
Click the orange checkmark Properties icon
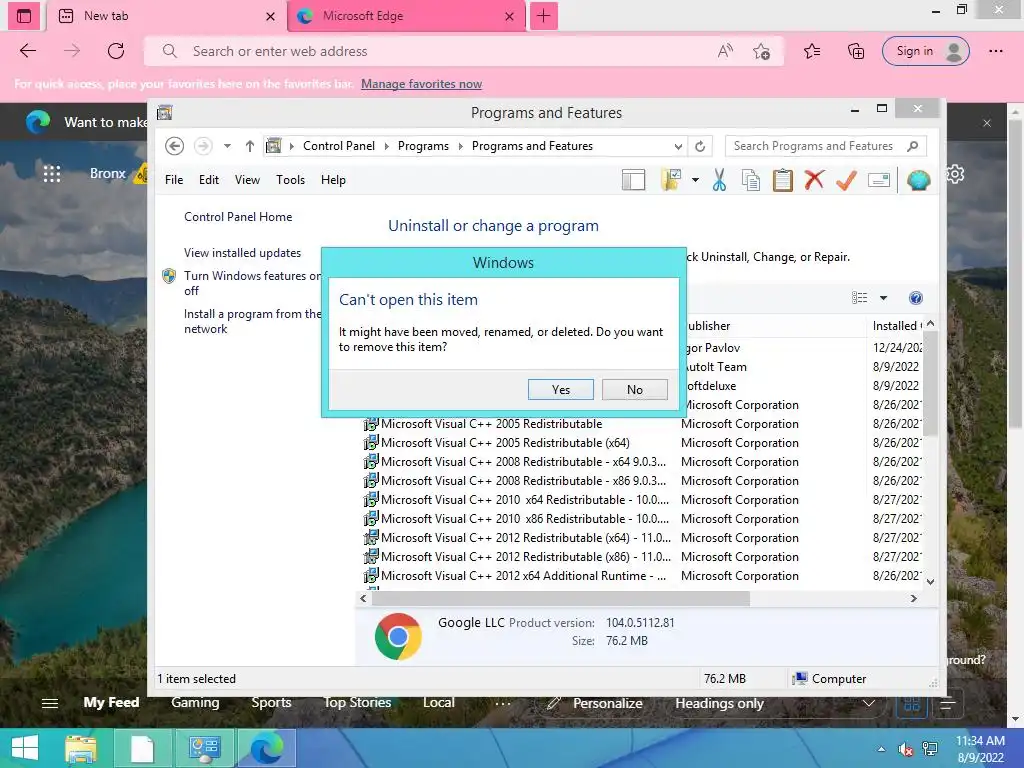[846, 180]
